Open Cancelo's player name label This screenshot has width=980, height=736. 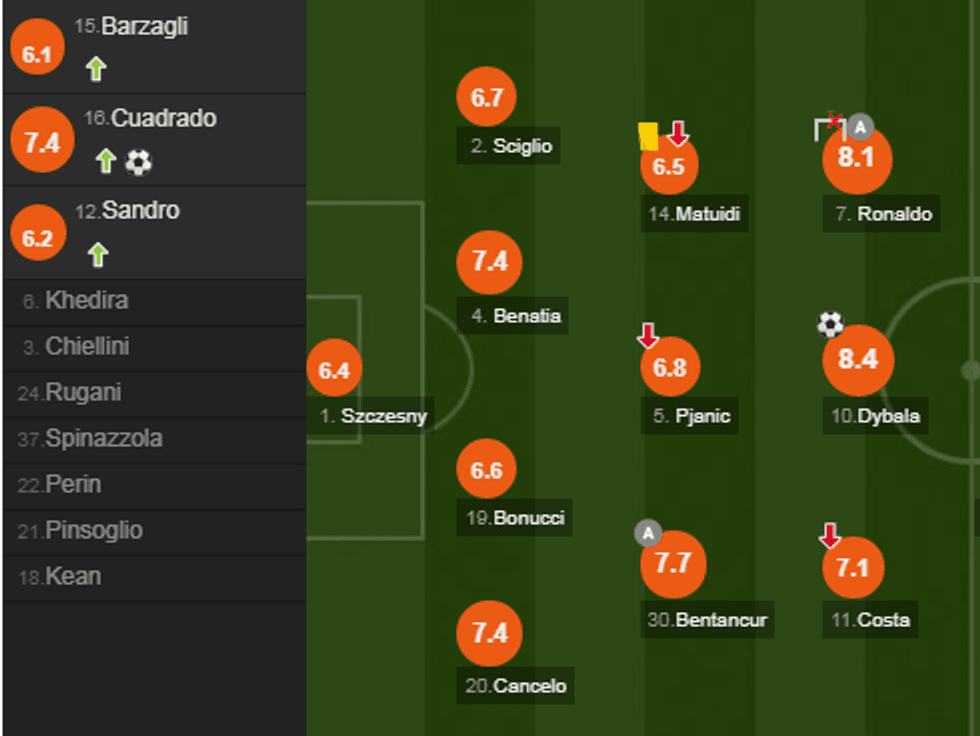[516, 686]
